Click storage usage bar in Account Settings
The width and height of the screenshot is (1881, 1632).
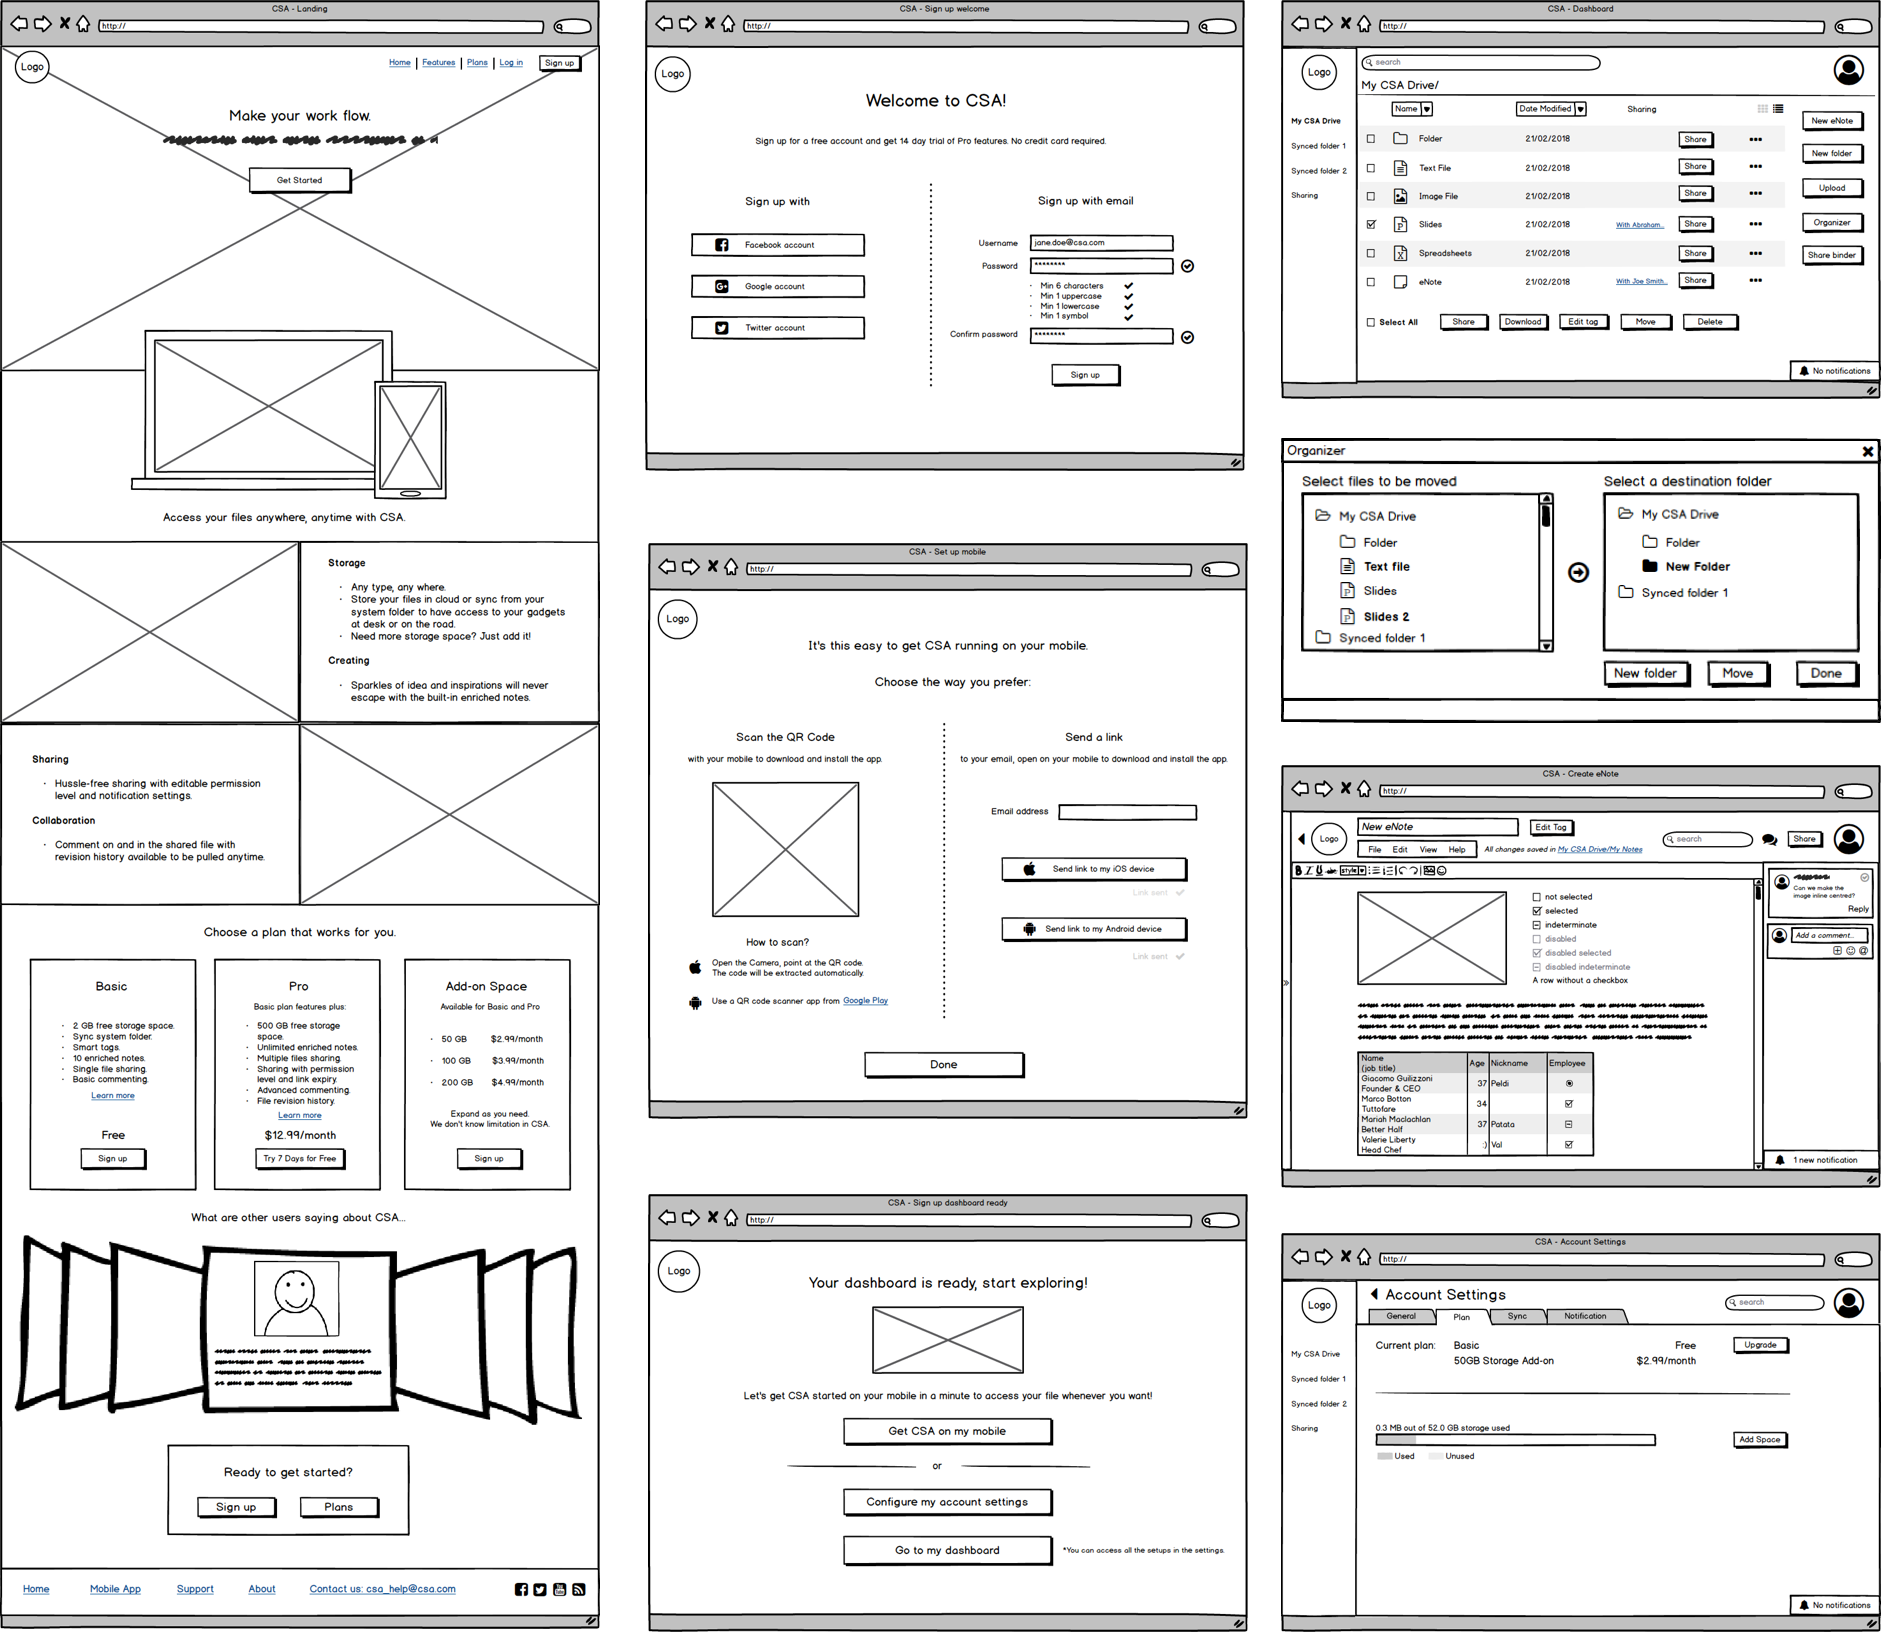(x=1515, y=1440)
